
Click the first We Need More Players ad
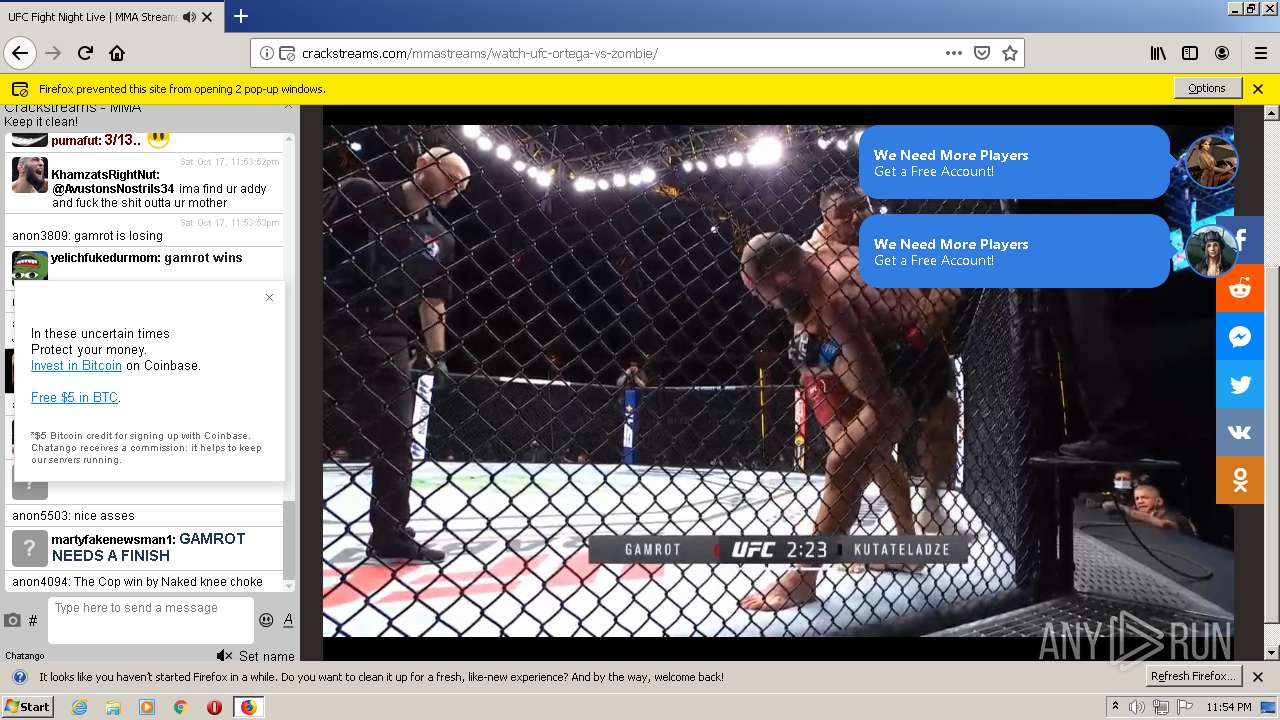(1014, 162)
